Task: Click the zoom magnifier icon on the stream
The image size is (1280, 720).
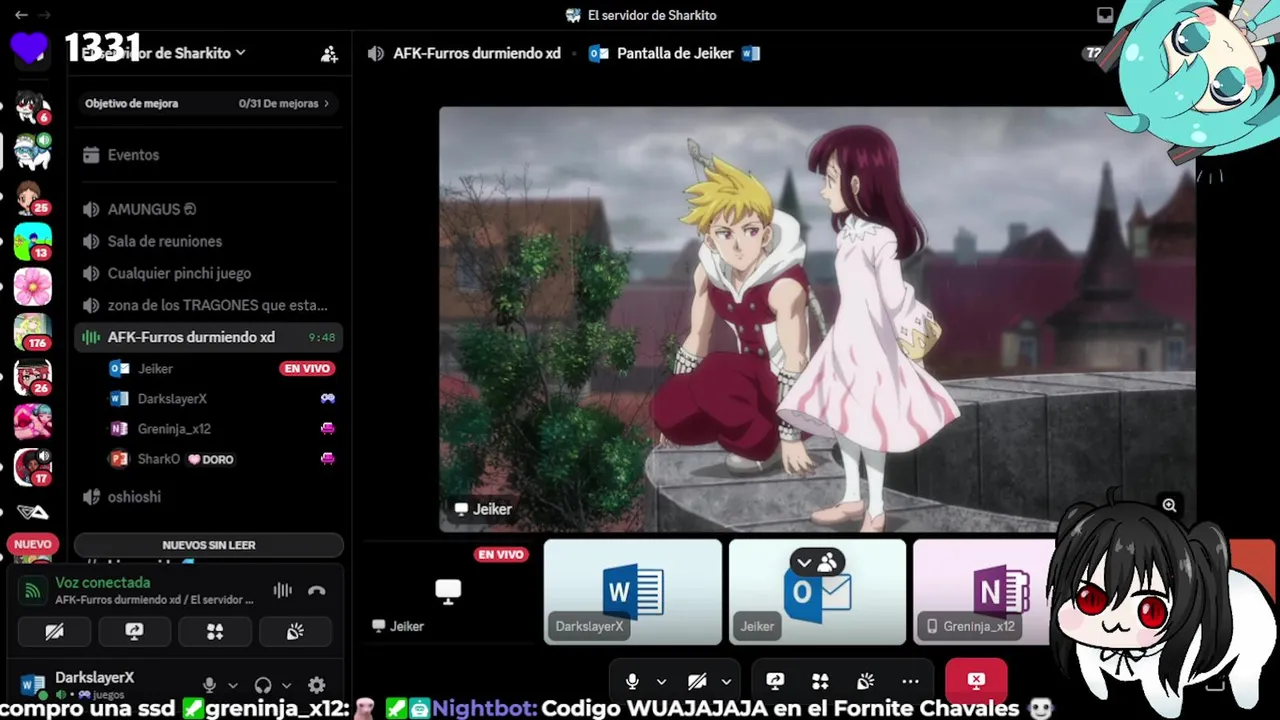Action: pyautogui.click(x=1169, y=506)
